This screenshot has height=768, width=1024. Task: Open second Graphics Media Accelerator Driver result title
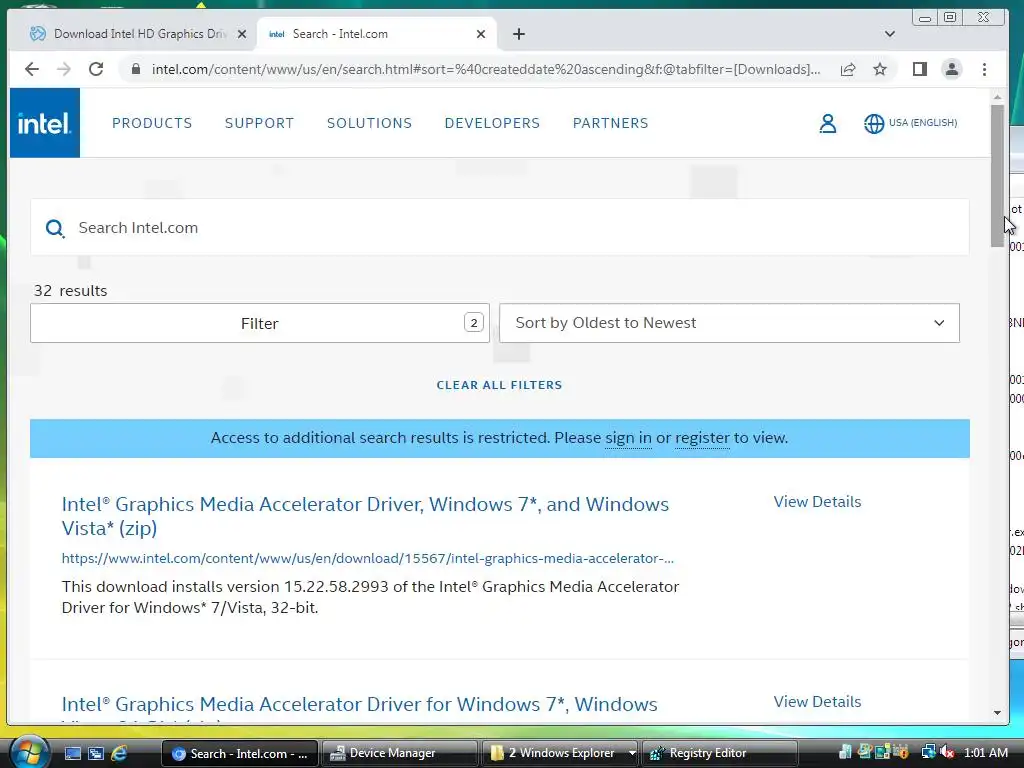point(359,705)
